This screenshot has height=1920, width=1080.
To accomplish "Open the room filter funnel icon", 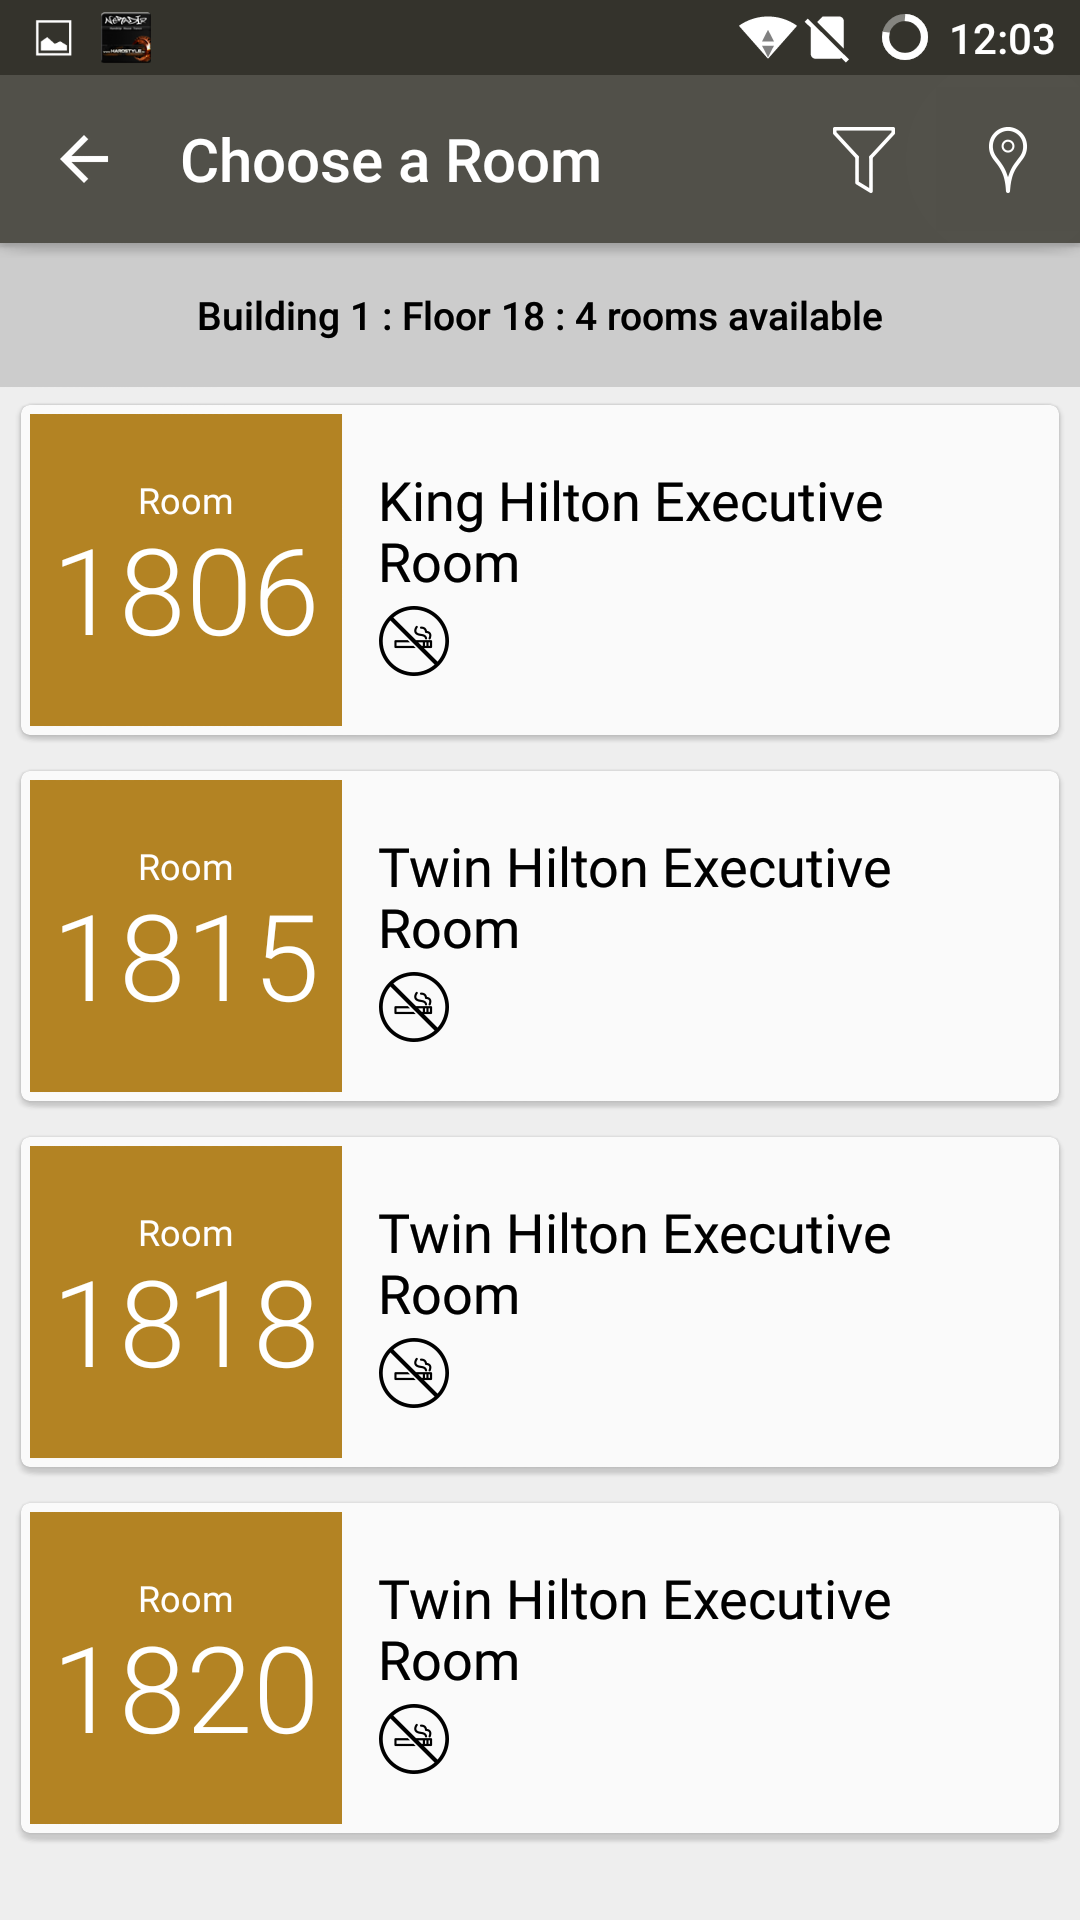I will pyautogui.click(x=863, y=160).
